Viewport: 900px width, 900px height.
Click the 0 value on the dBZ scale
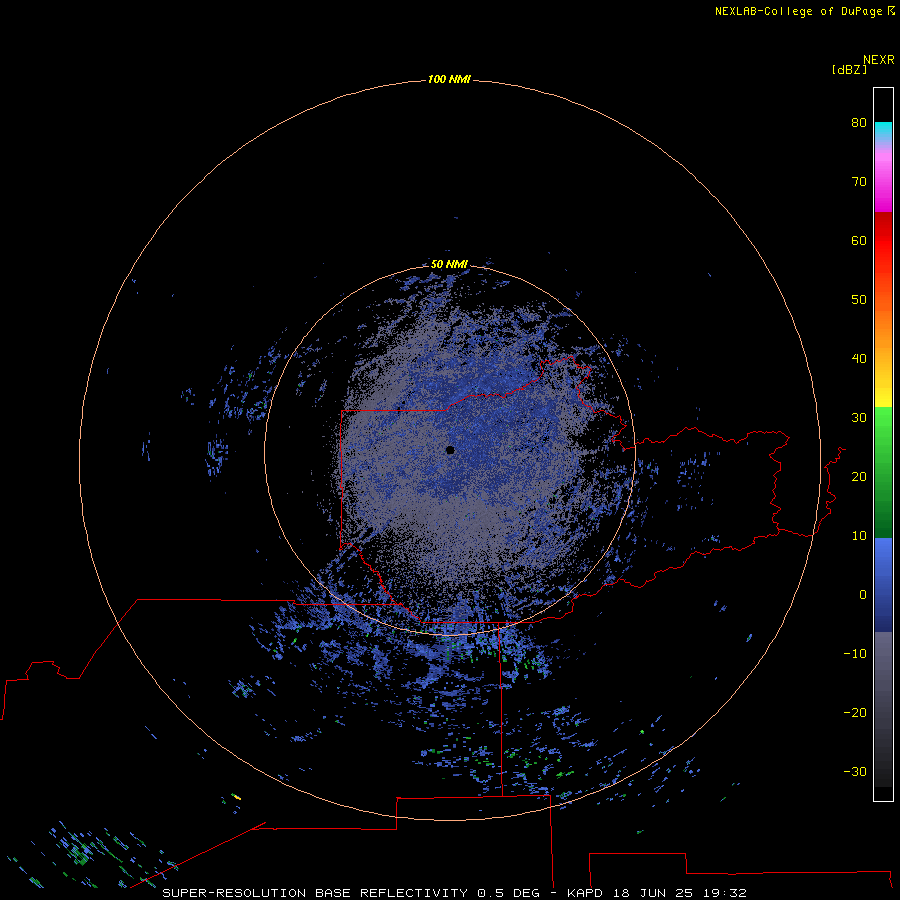point(863,595)
